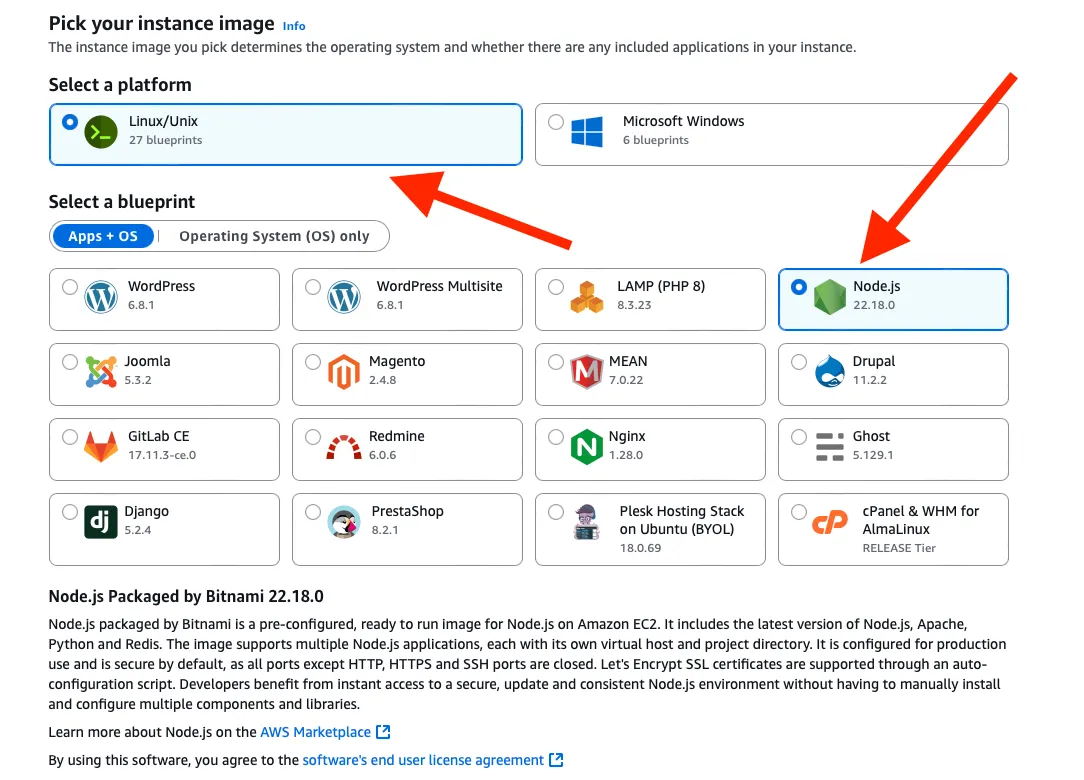Pick the Ghost radio button
Image resolution: width=1084 pixels, height=780 pixels.
[x=798, y=437]
